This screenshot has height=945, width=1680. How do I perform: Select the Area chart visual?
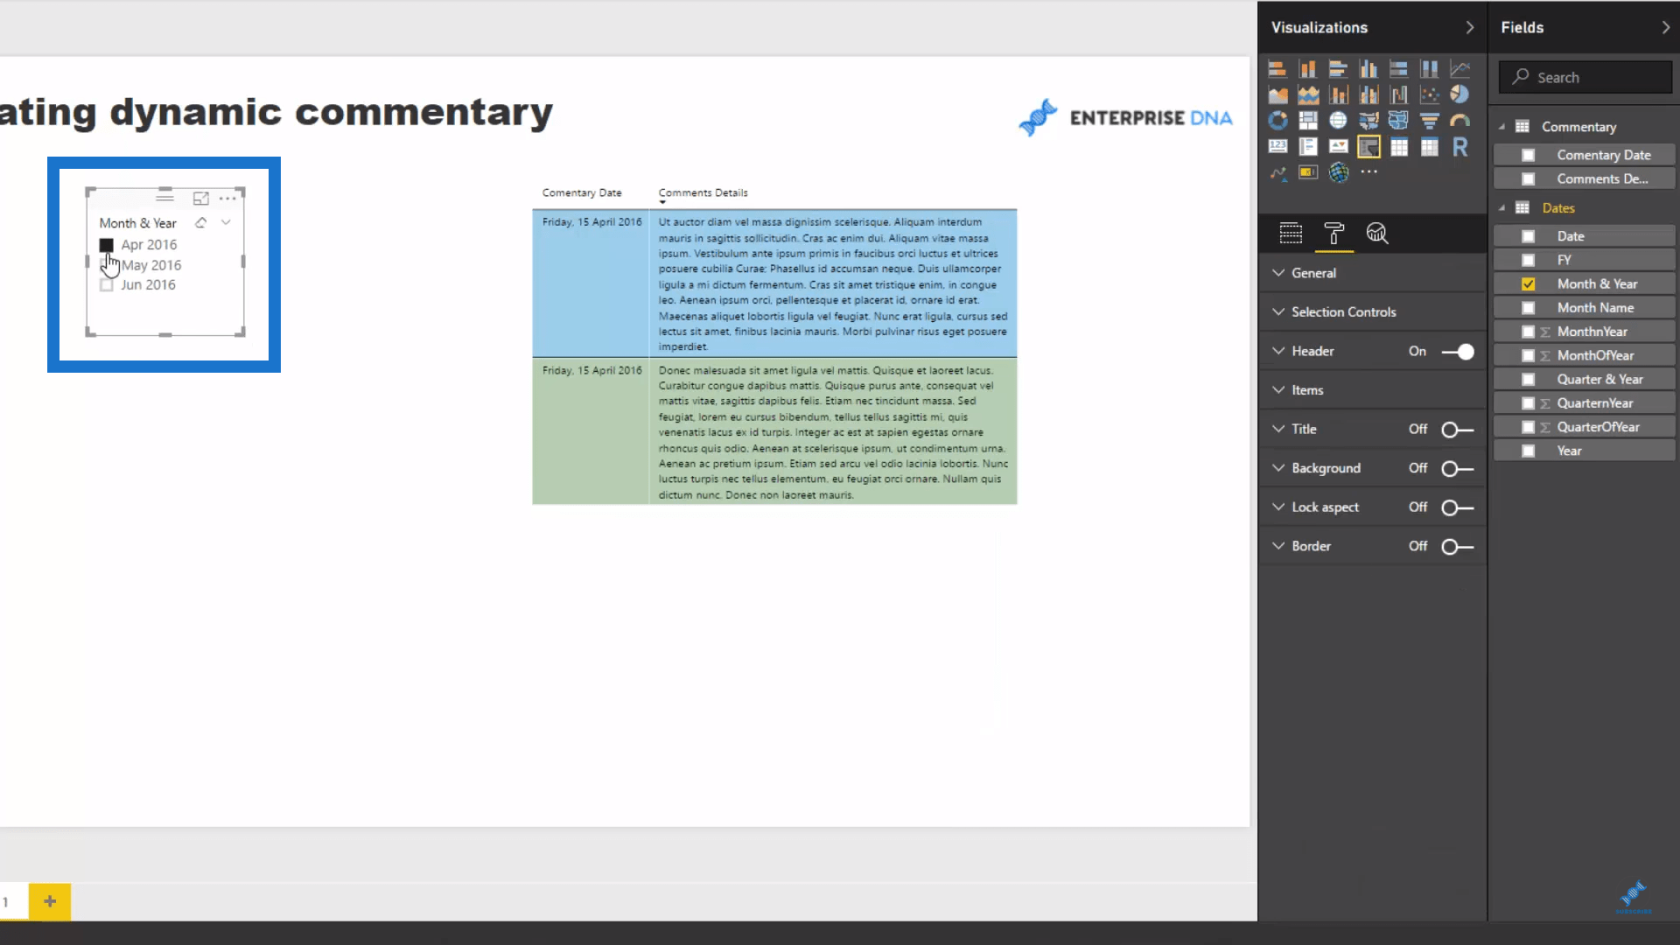pyautogui.click(x=1277, y=95)
